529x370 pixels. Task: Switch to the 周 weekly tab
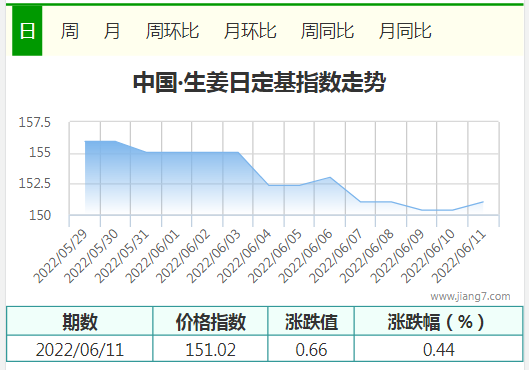tap(70, 31)
